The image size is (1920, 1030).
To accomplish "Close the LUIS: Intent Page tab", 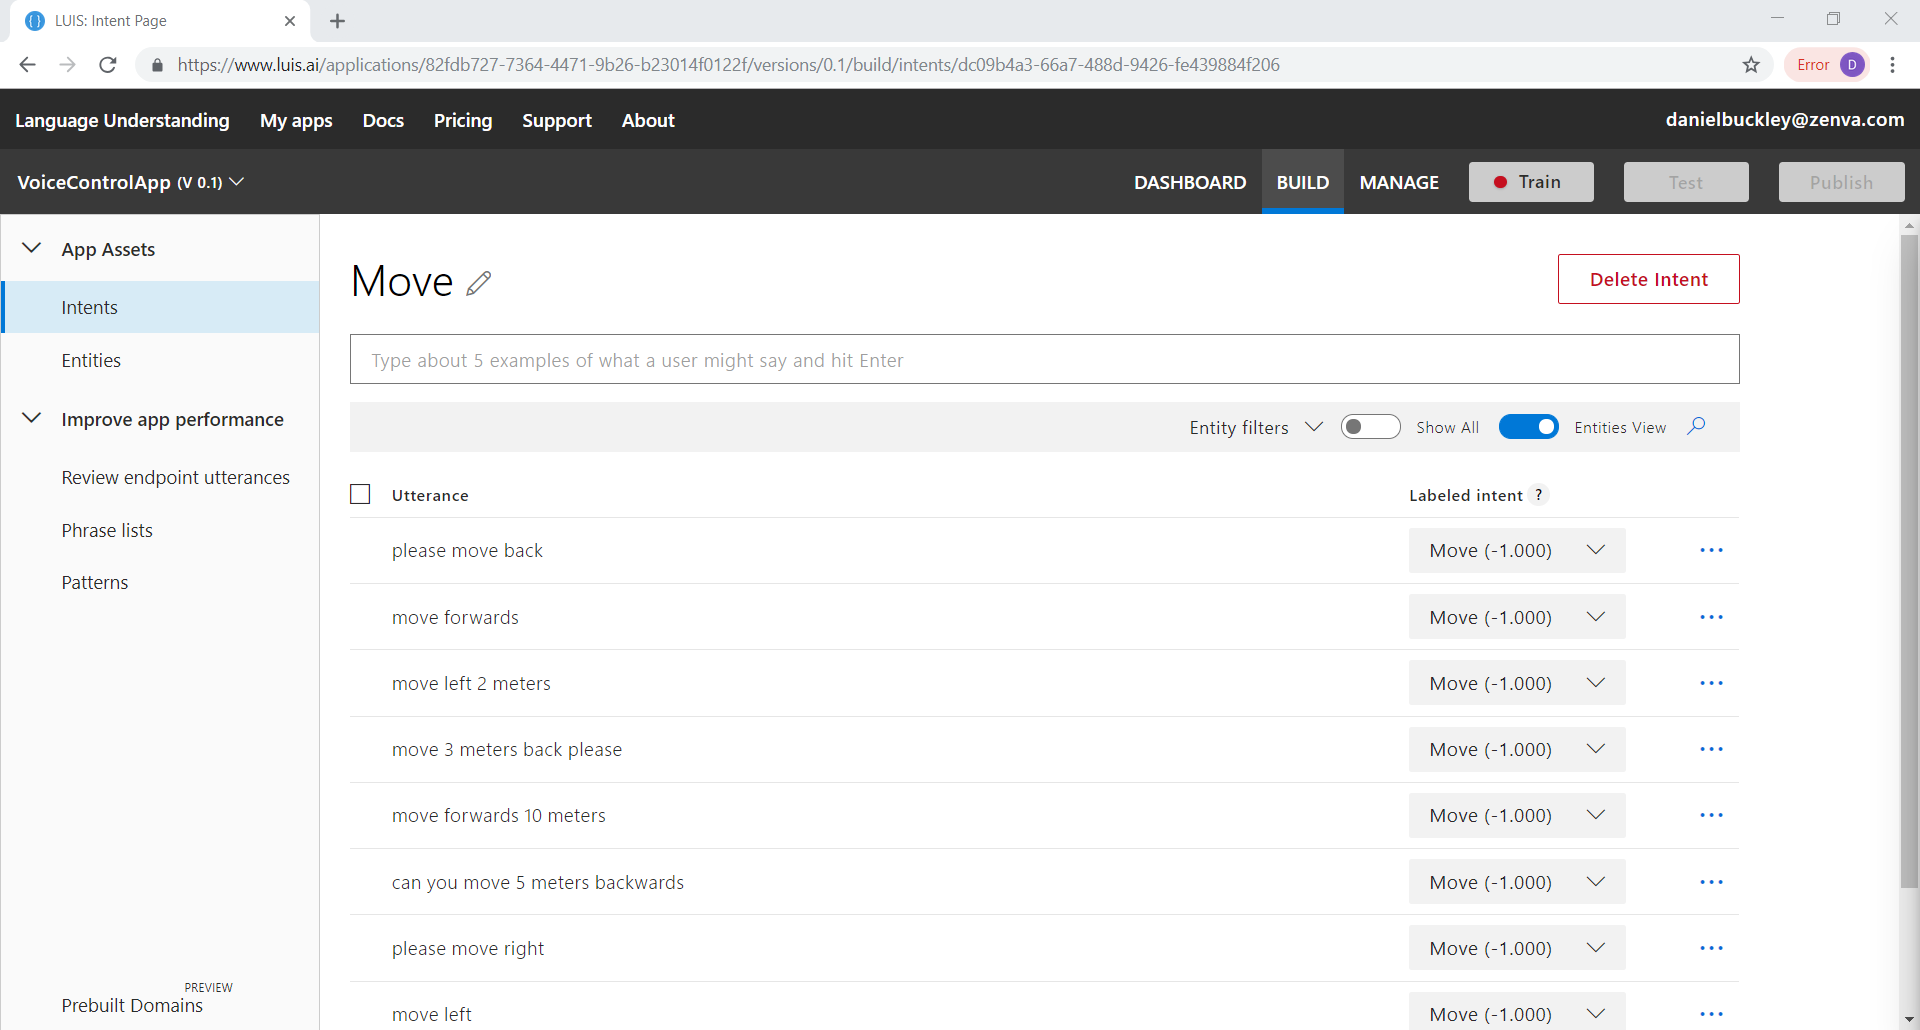I will tap(290, 21).
